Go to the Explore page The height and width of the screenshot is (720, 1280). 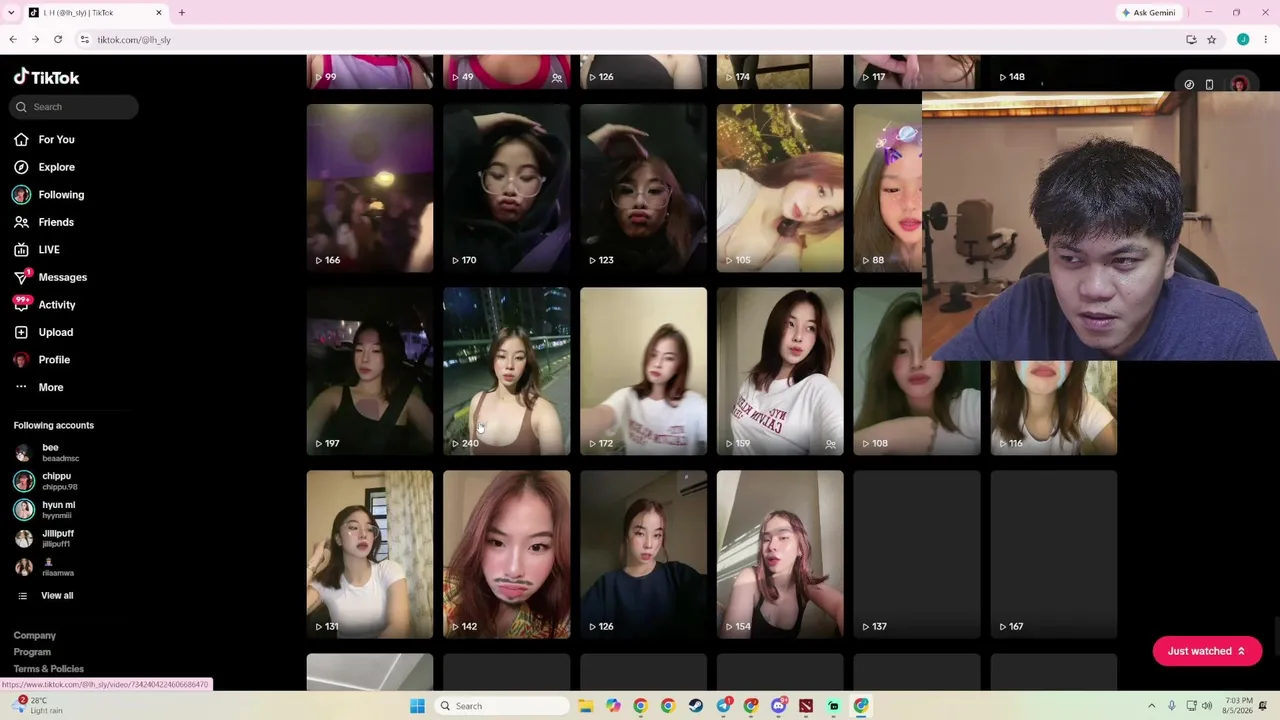tap(57, 167)
